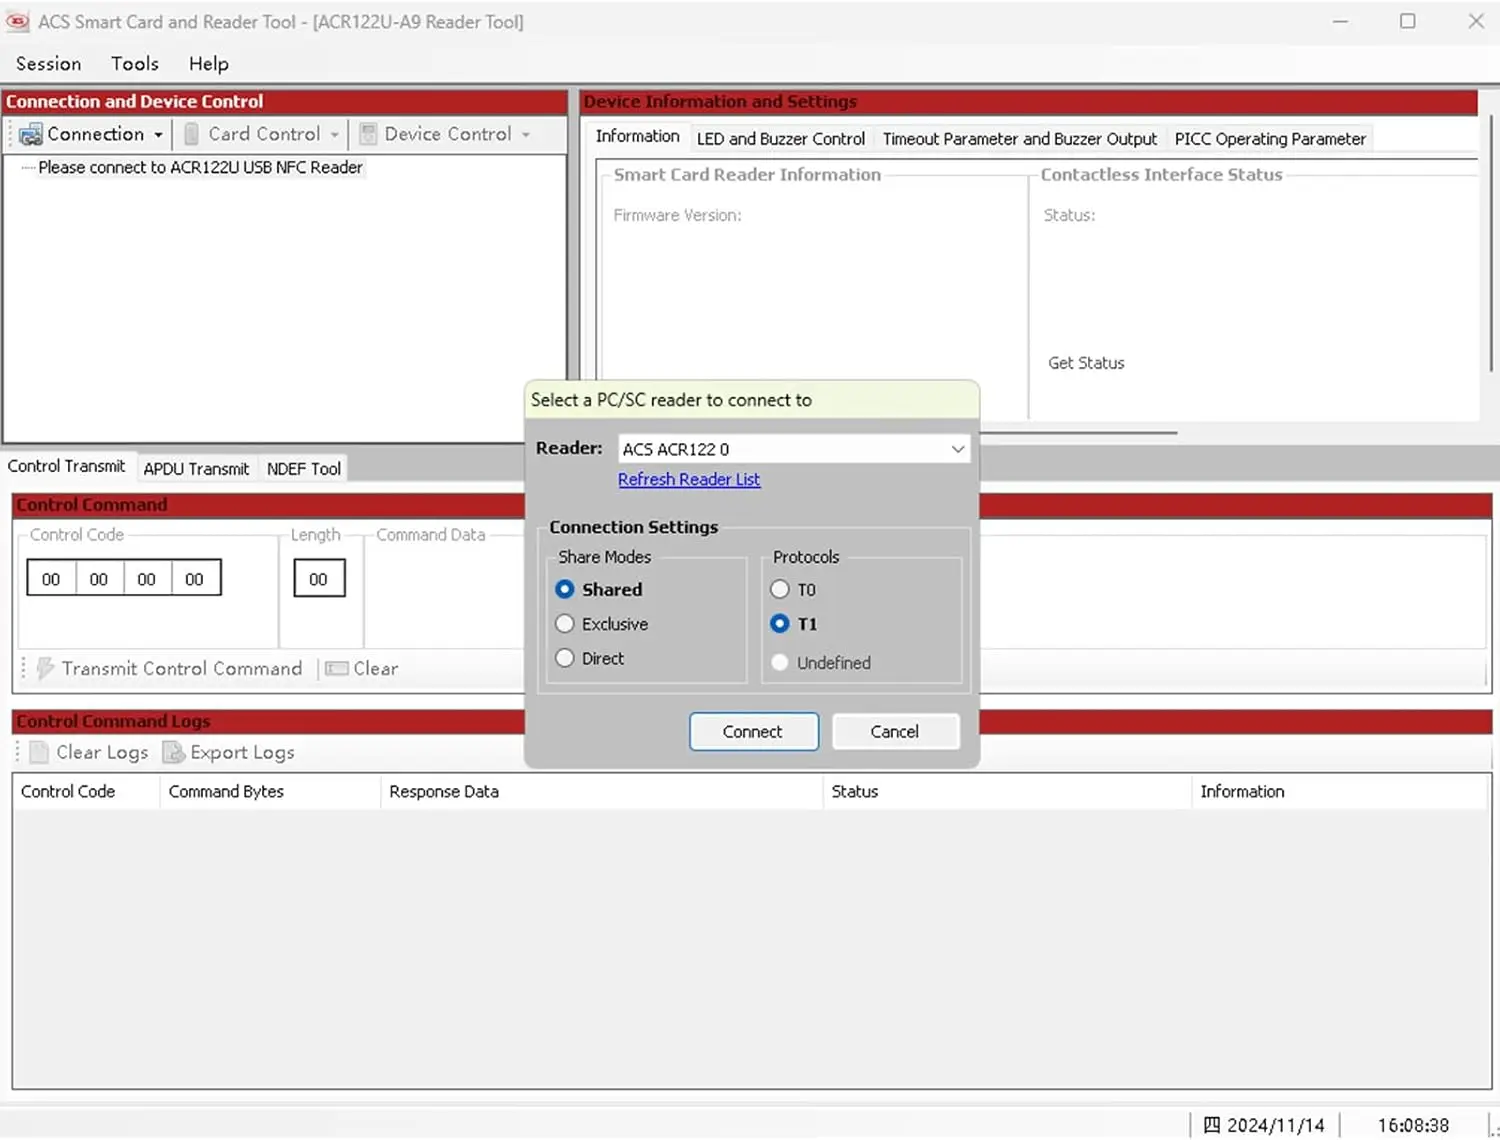1500x1140 pixels.
Task: Select the T1 protocol option
Action: 780,624
